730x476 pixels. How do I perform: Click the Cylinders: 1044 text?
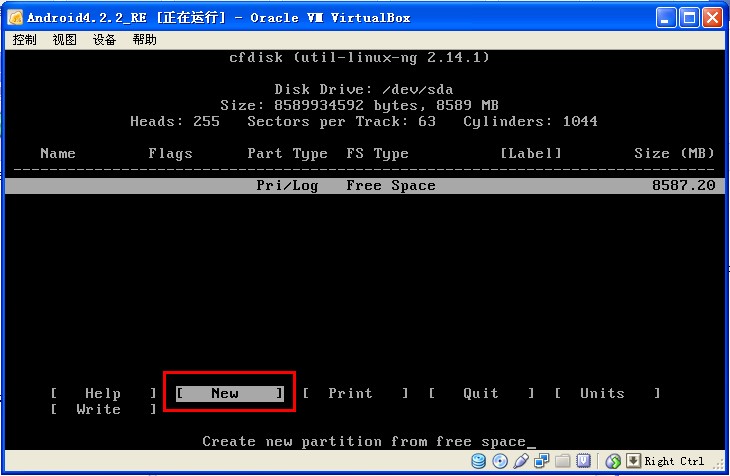[530, 122]
